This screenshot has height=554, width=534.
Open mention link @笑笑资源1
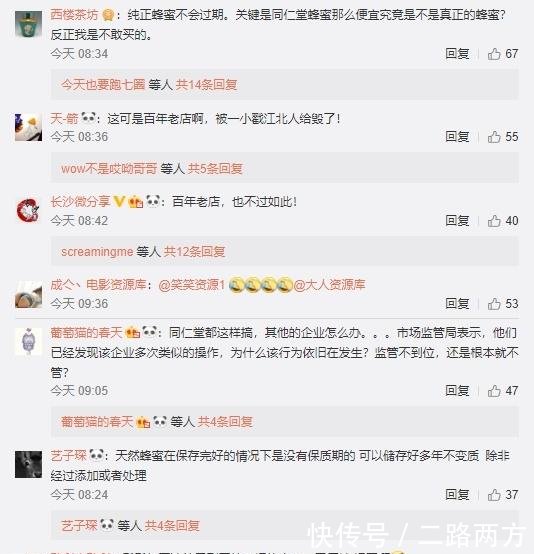[x=192, y=285]
